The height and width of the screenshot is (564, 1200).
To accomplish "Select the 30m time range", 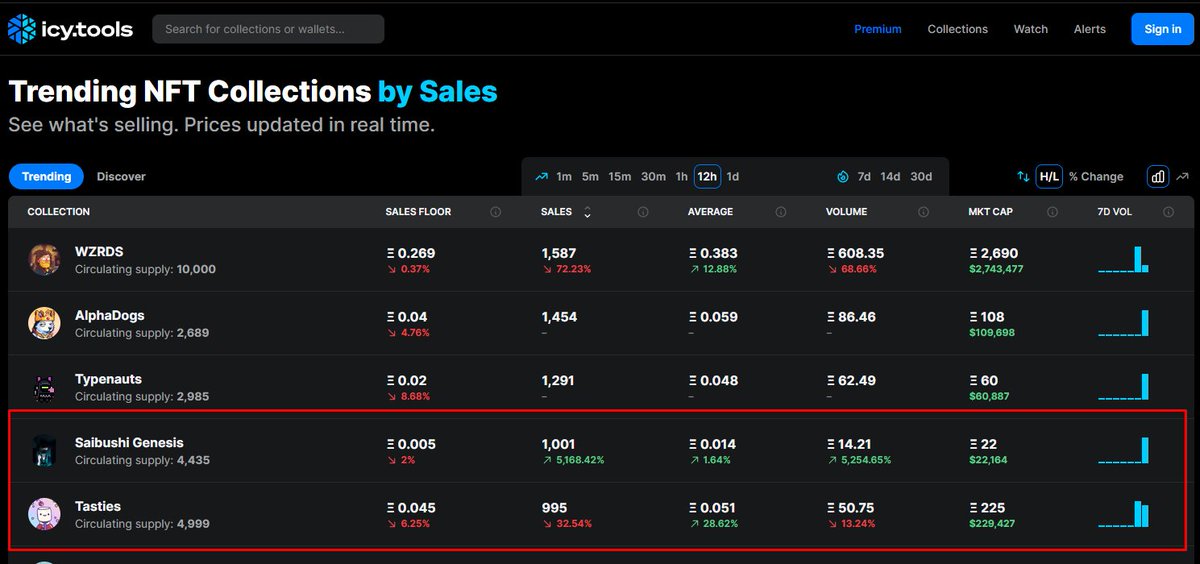I will [653, 177].
